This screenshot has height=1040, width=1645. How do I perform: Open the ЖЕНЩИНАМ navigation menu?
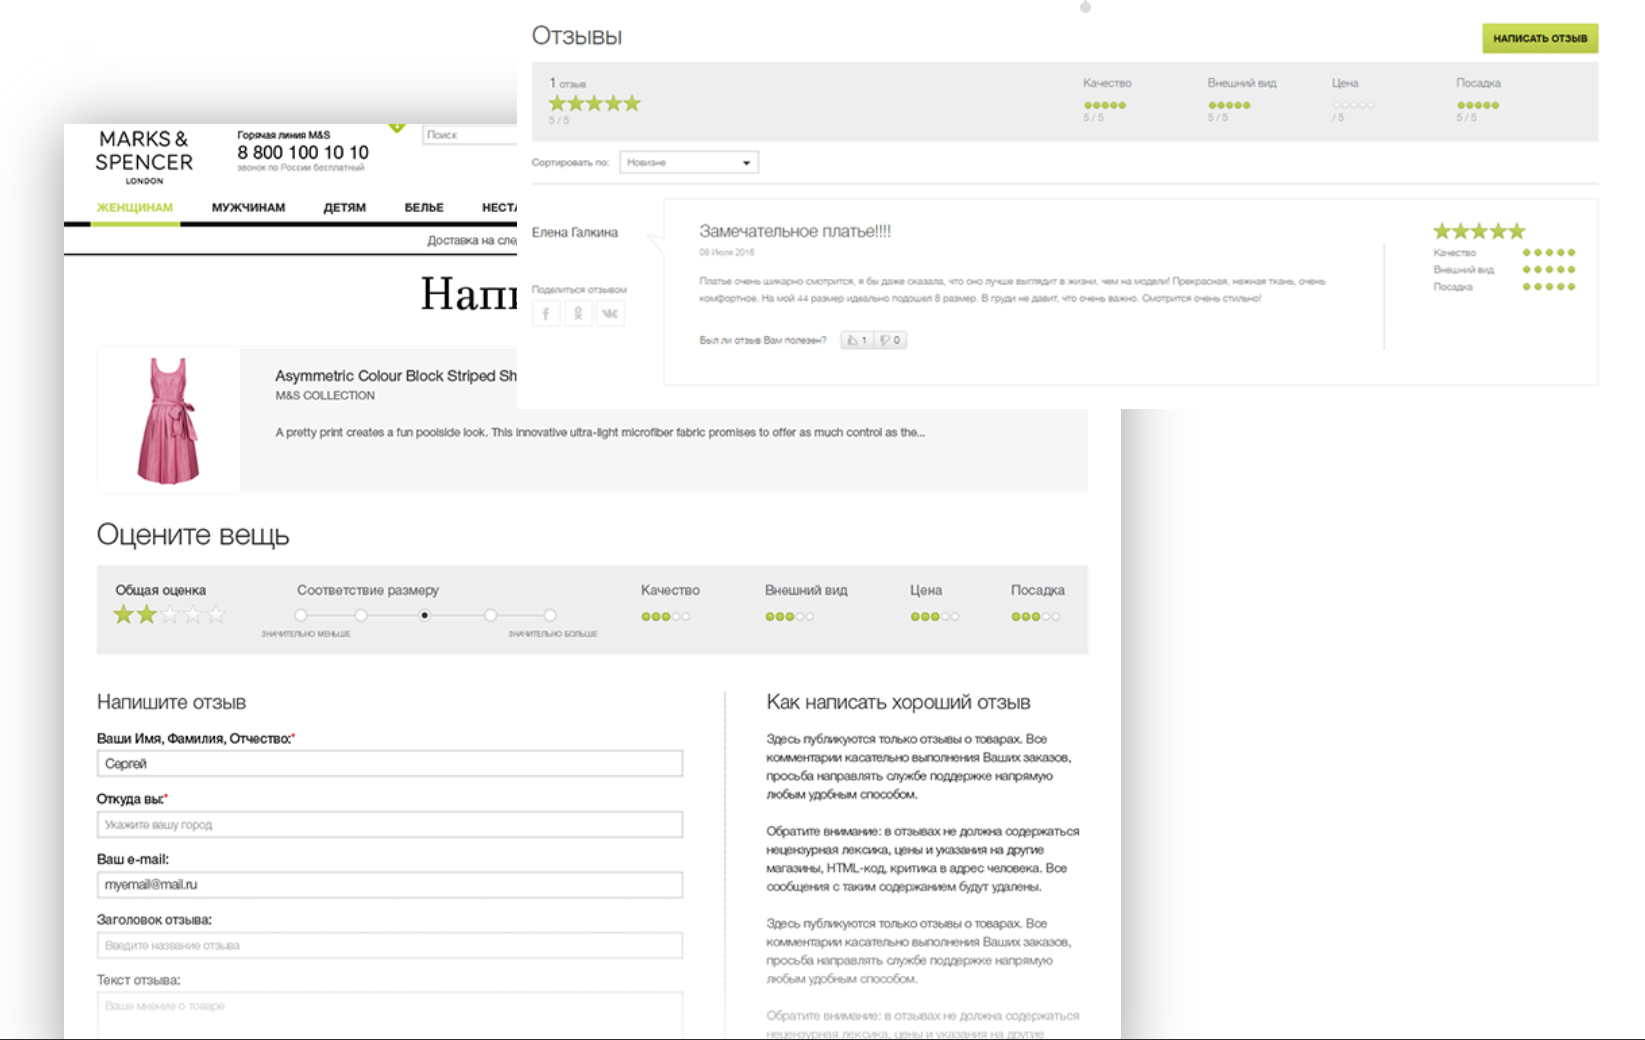[135, 208]
